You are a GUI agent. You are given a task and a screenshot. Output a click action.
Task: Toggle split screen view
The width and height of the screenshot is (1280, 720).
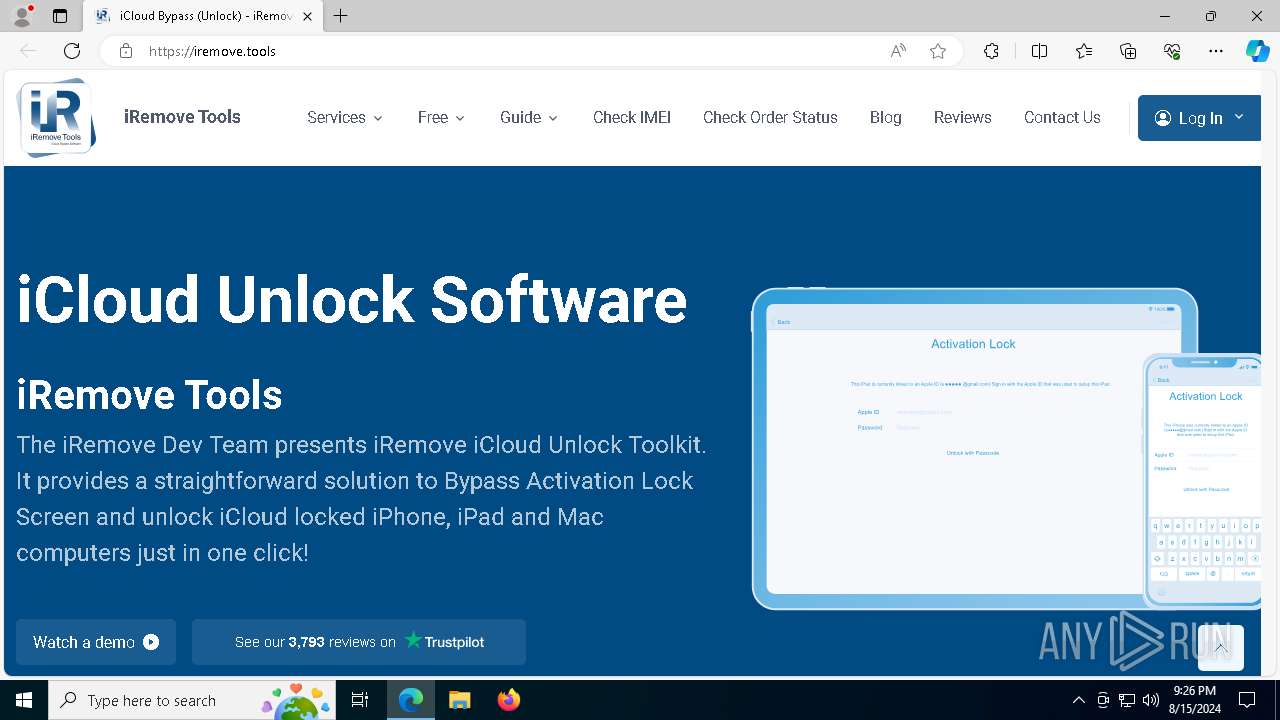[x=1039, y=51]
